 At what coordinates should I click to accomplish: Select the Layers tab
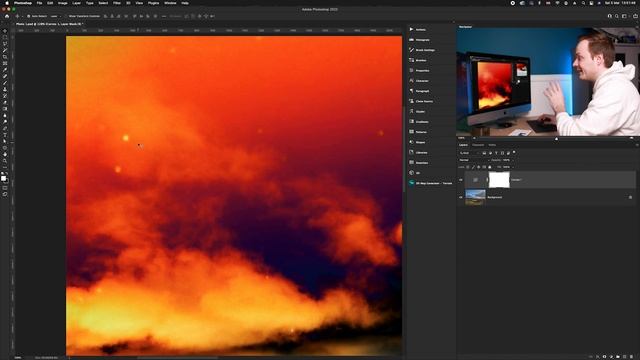463,145
